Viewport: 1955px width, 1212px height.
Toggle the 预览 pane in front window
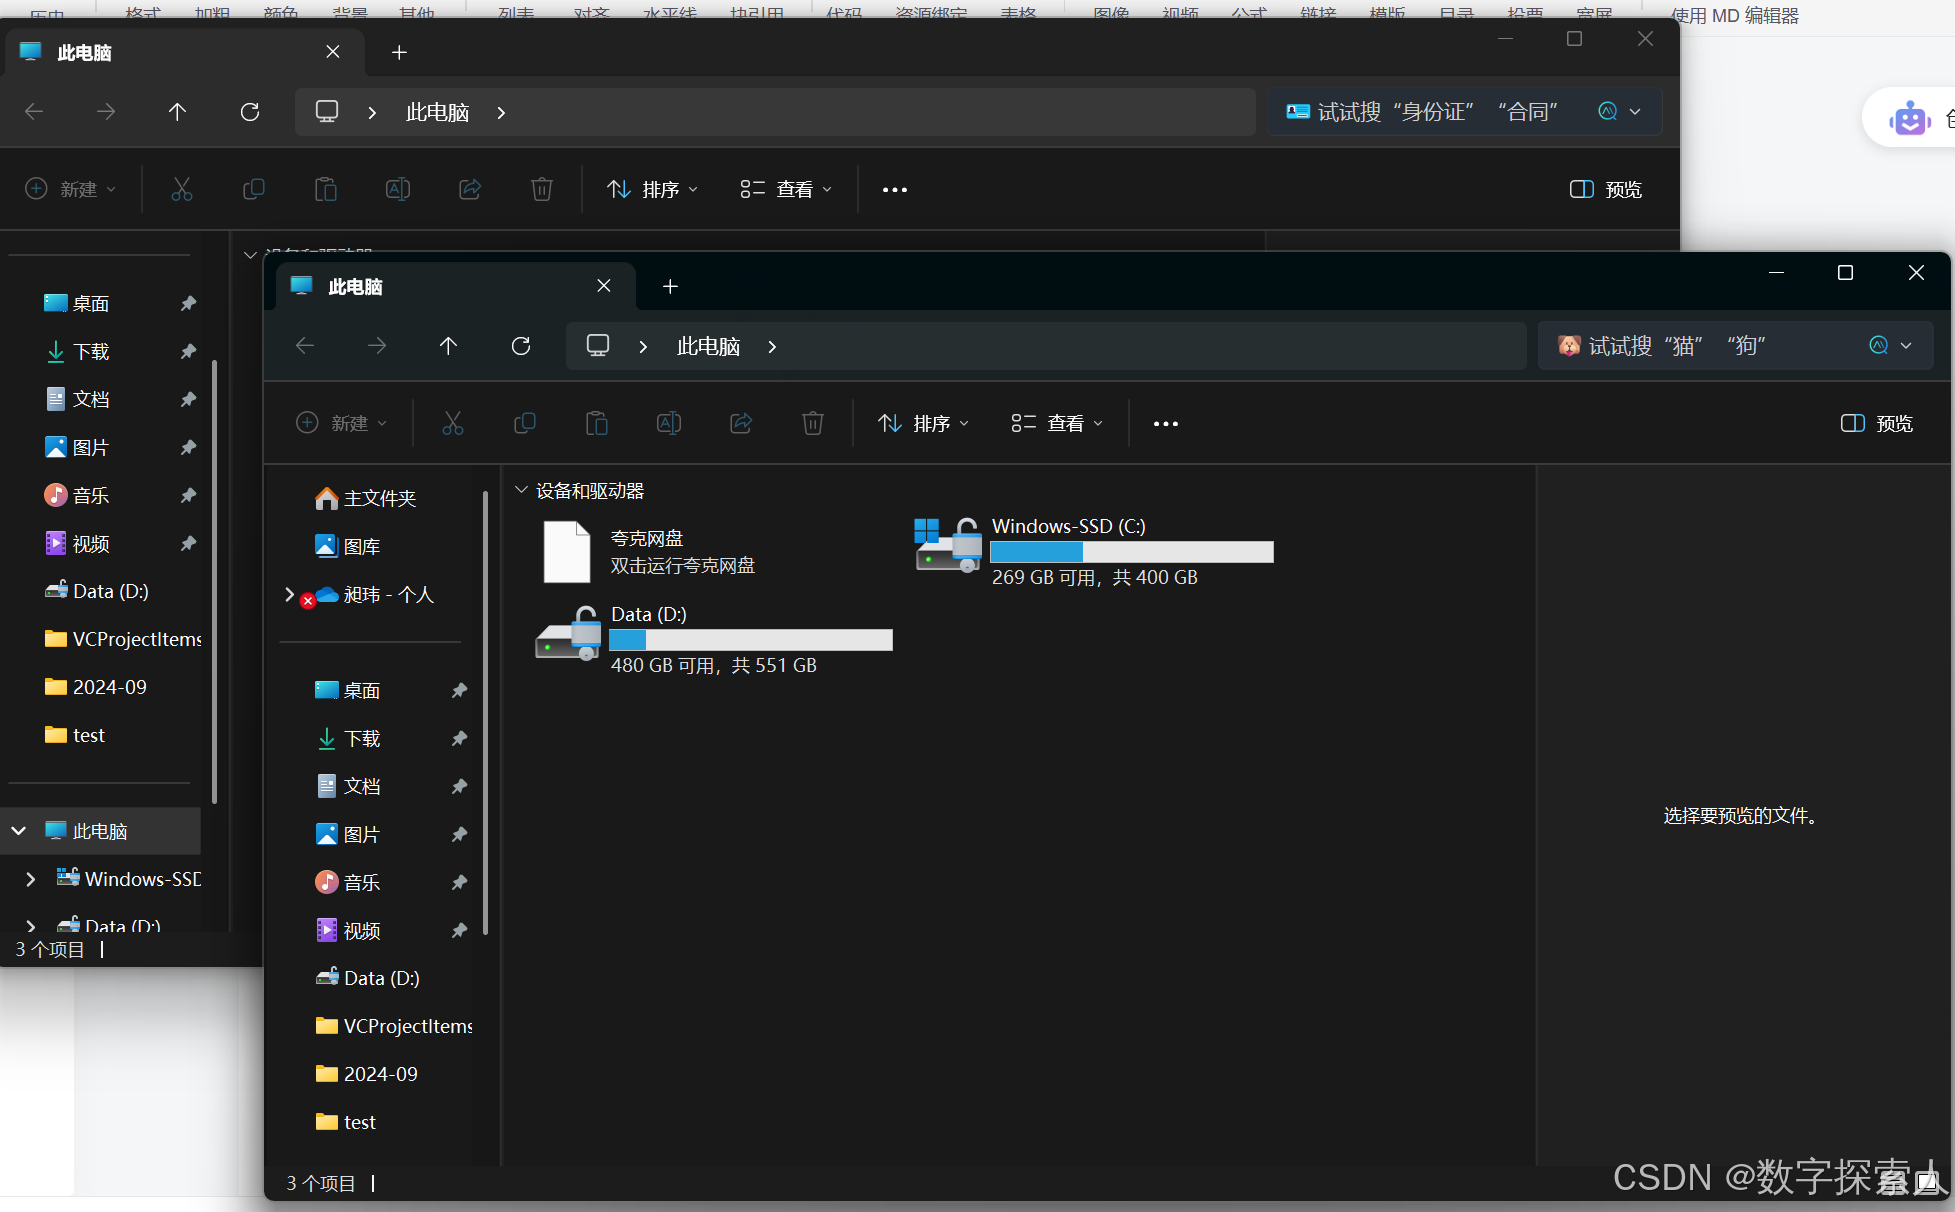coord(1876,423)
